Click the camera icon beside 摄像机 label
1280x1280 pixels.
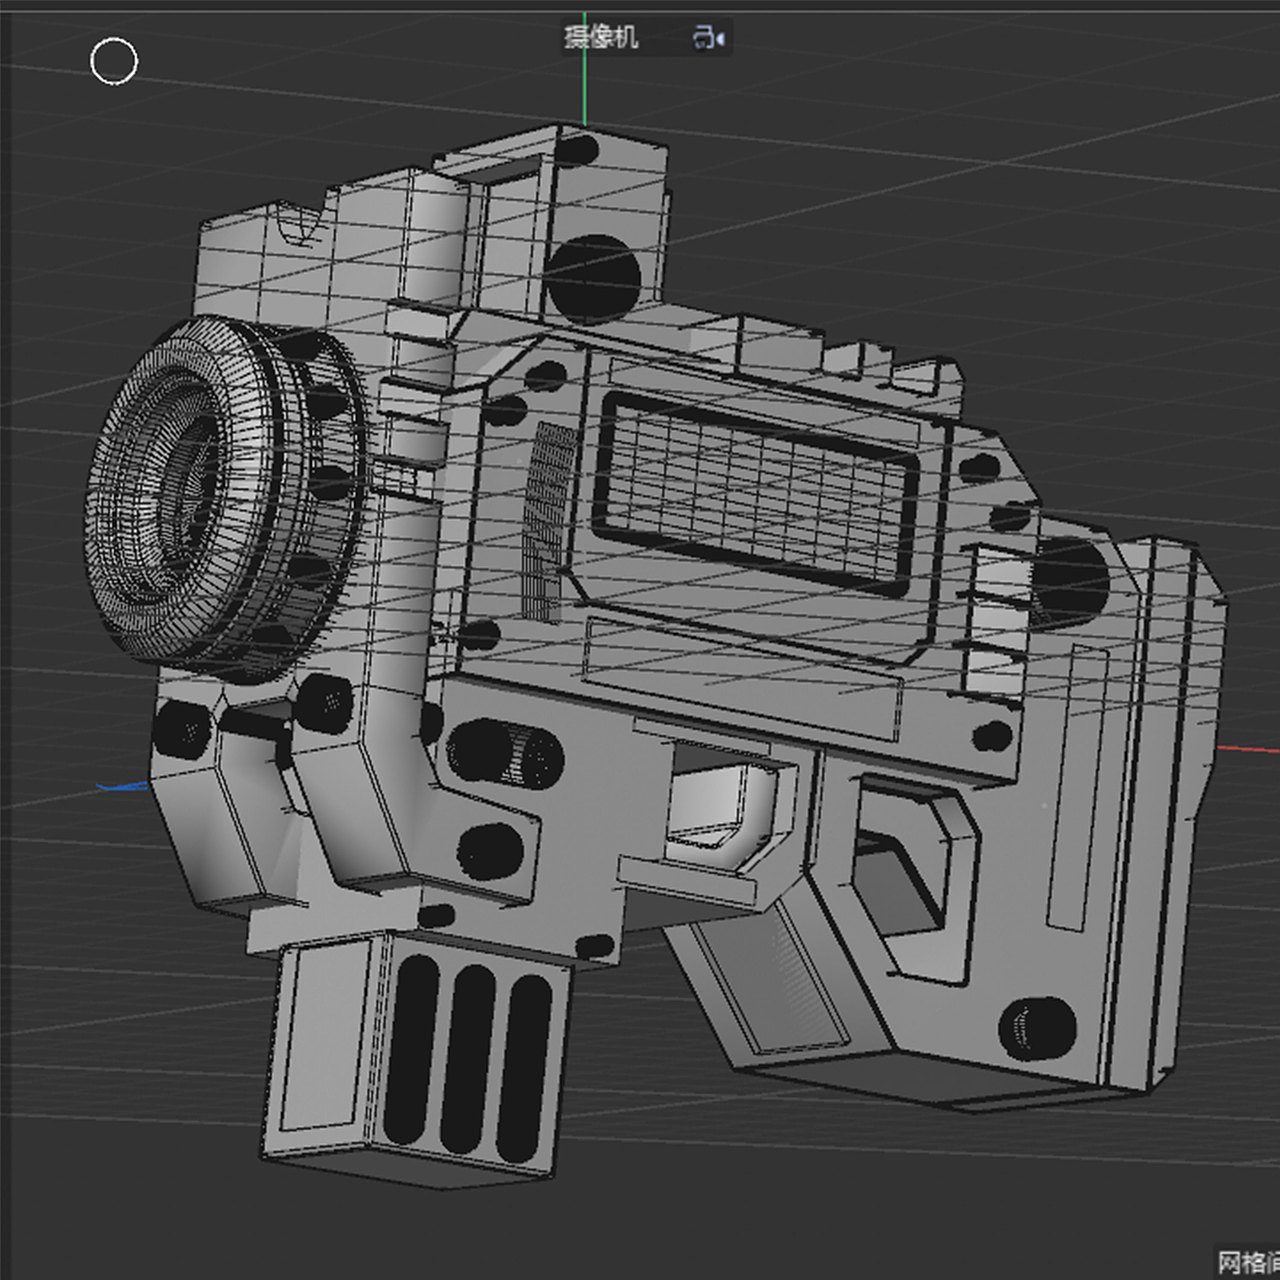click(708, 38)
